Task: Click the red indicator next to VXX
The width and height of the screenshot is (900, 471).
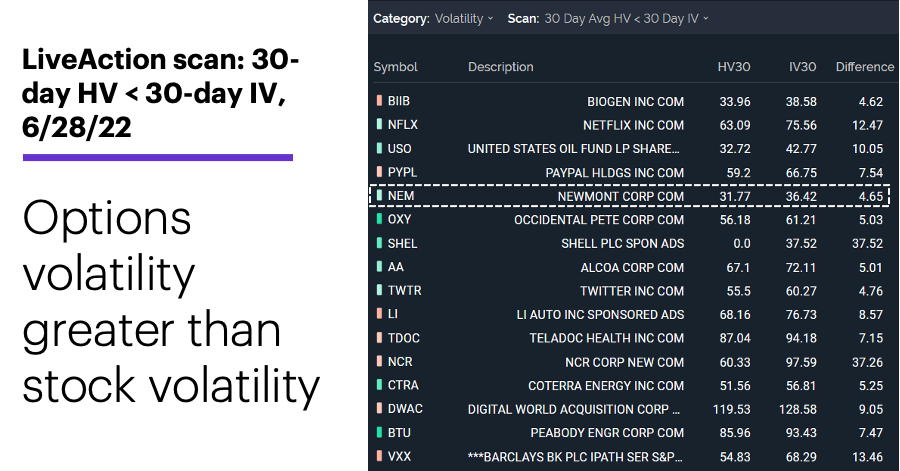Action: 379,456
